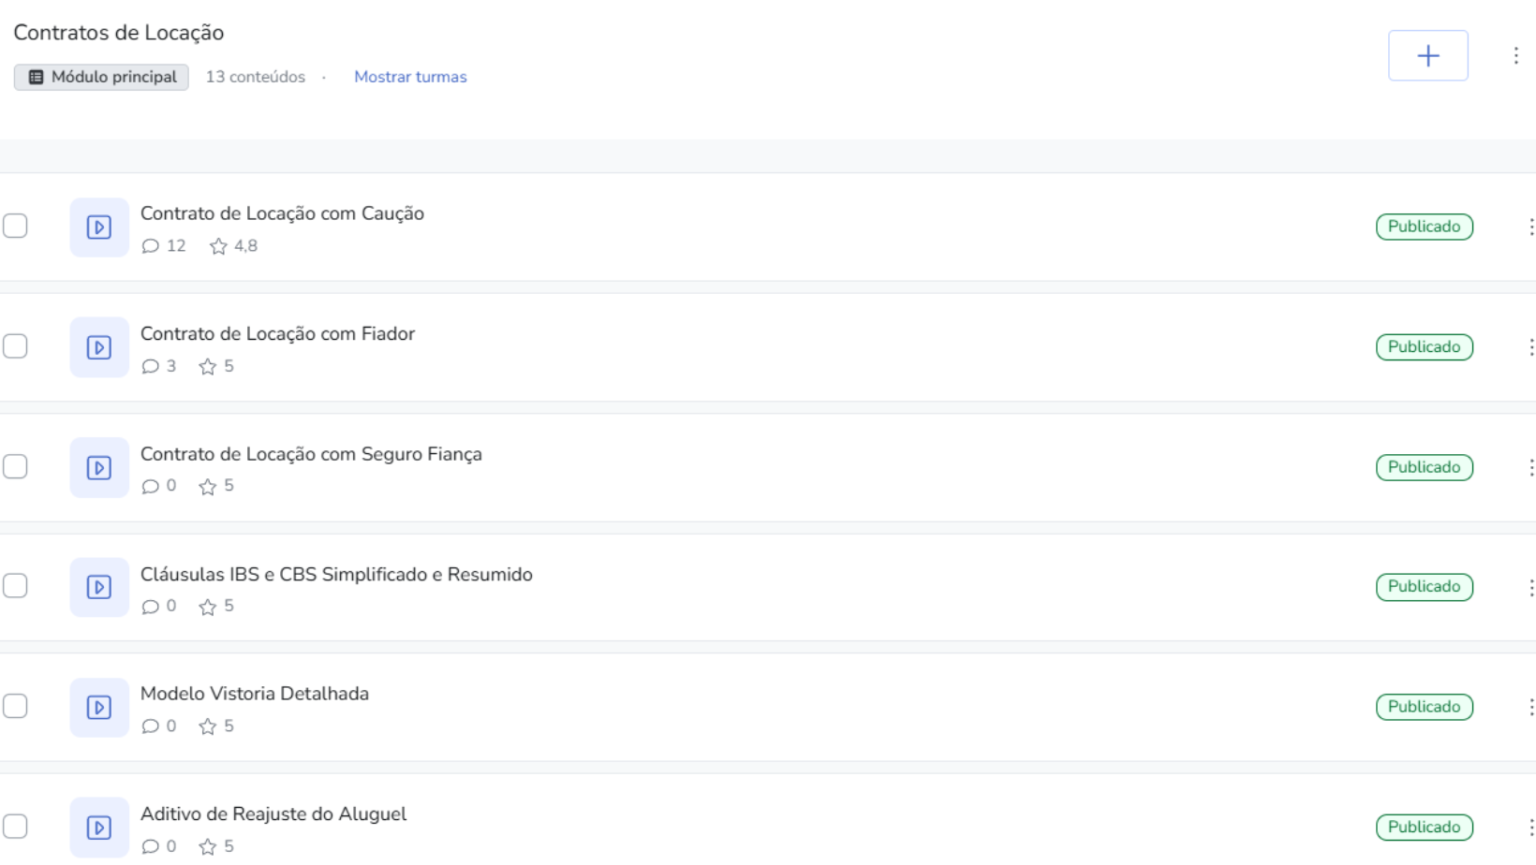Click video icon of Contrato de Locação com Caução
This screenshot has width=1536, height=865.
(x=99, y=227)
